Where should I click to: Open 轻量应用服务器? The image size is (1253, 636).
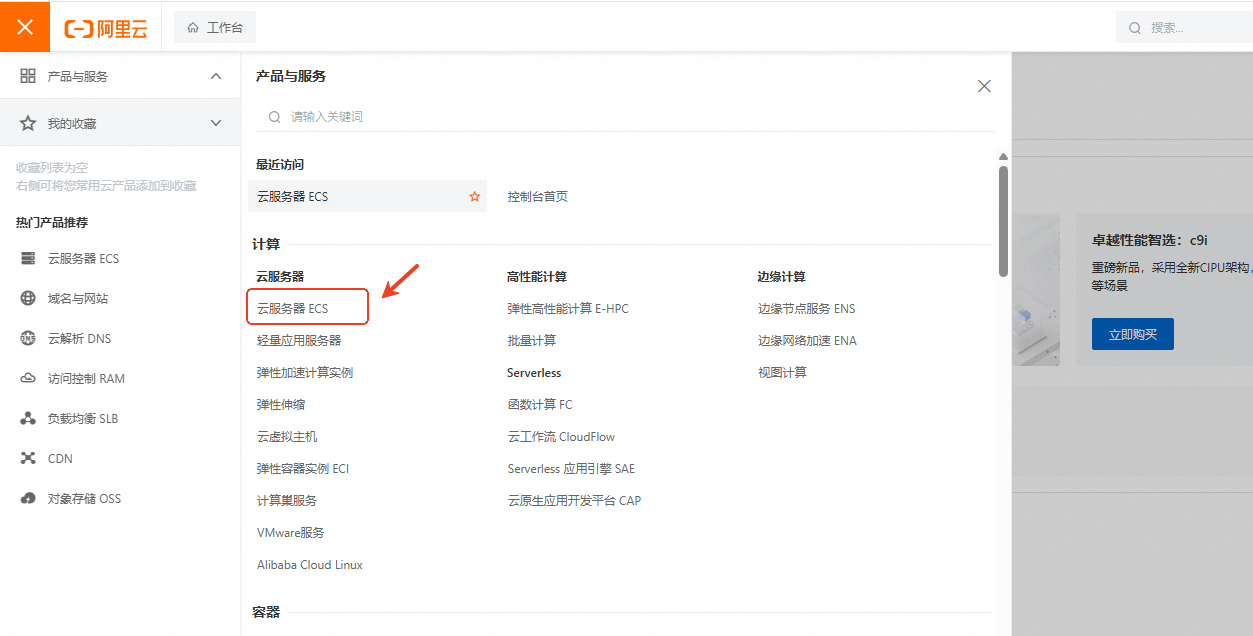coord(299,341)
